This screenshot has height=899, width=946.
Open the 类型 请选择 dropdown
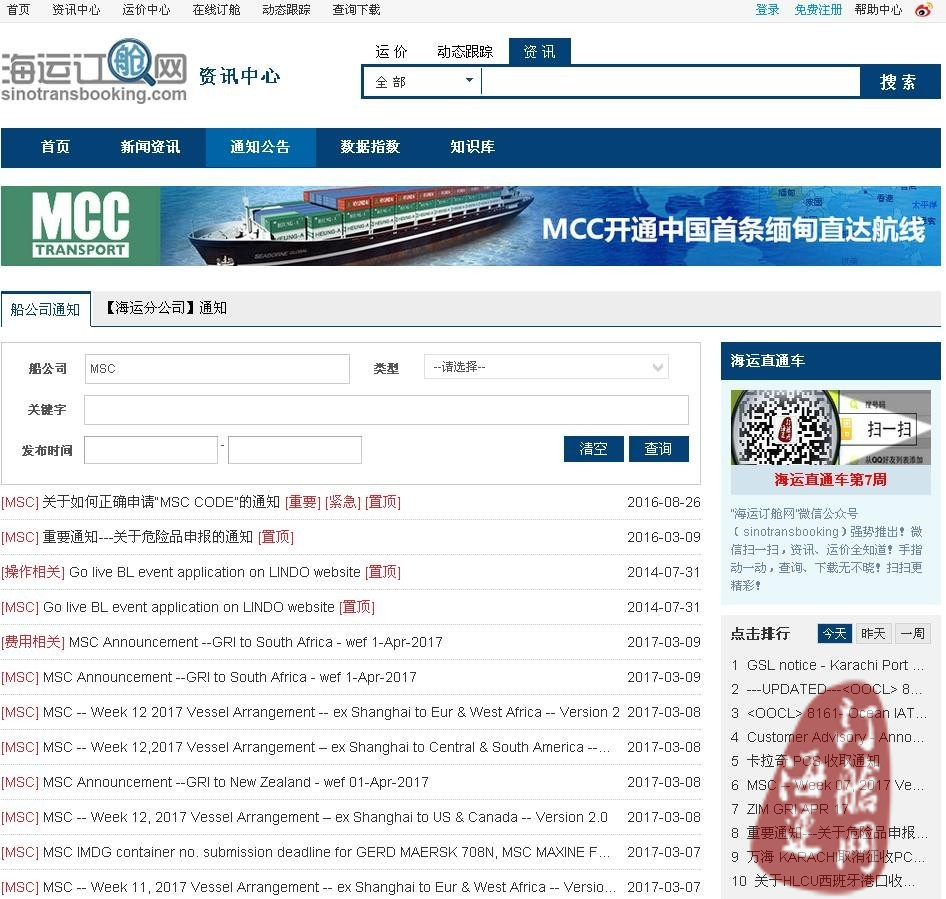[546, 367]
